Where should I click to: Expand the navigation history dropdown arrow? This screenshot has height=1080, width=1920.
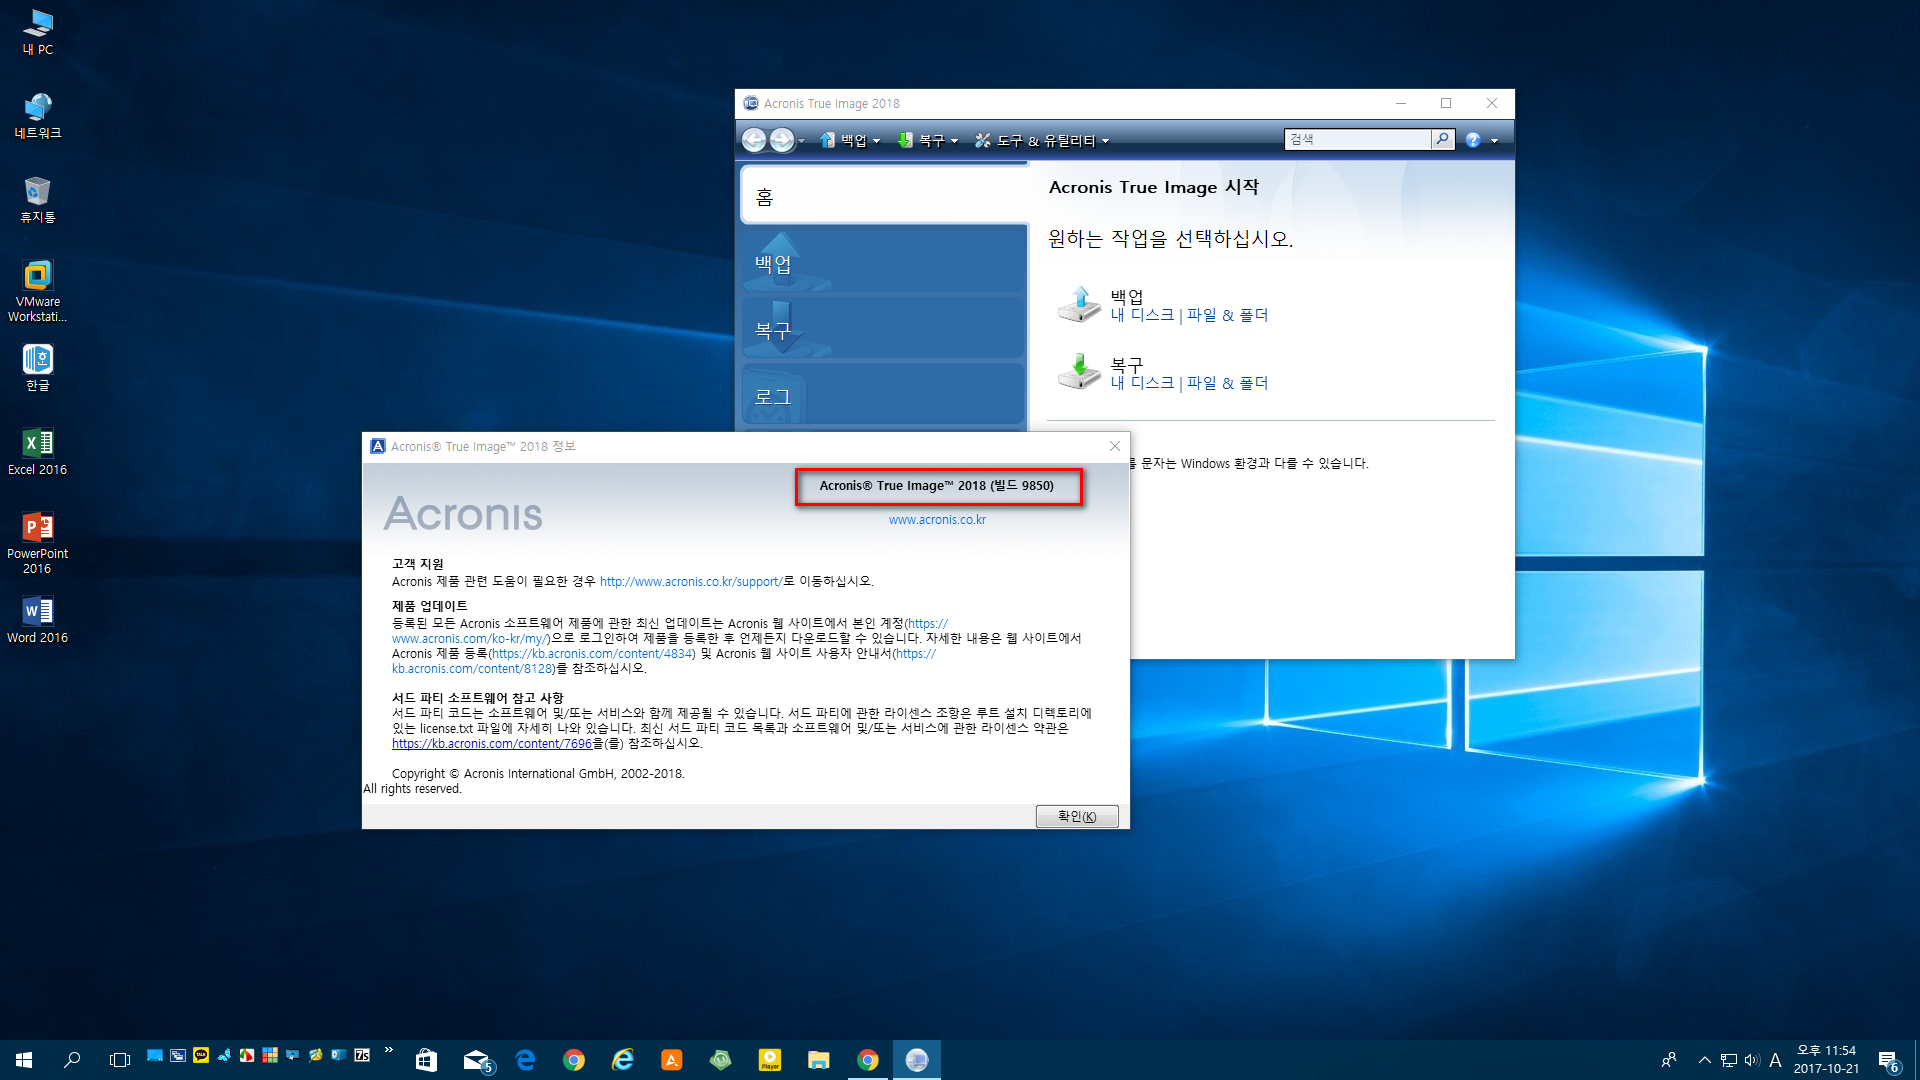[x=802, y=141]
